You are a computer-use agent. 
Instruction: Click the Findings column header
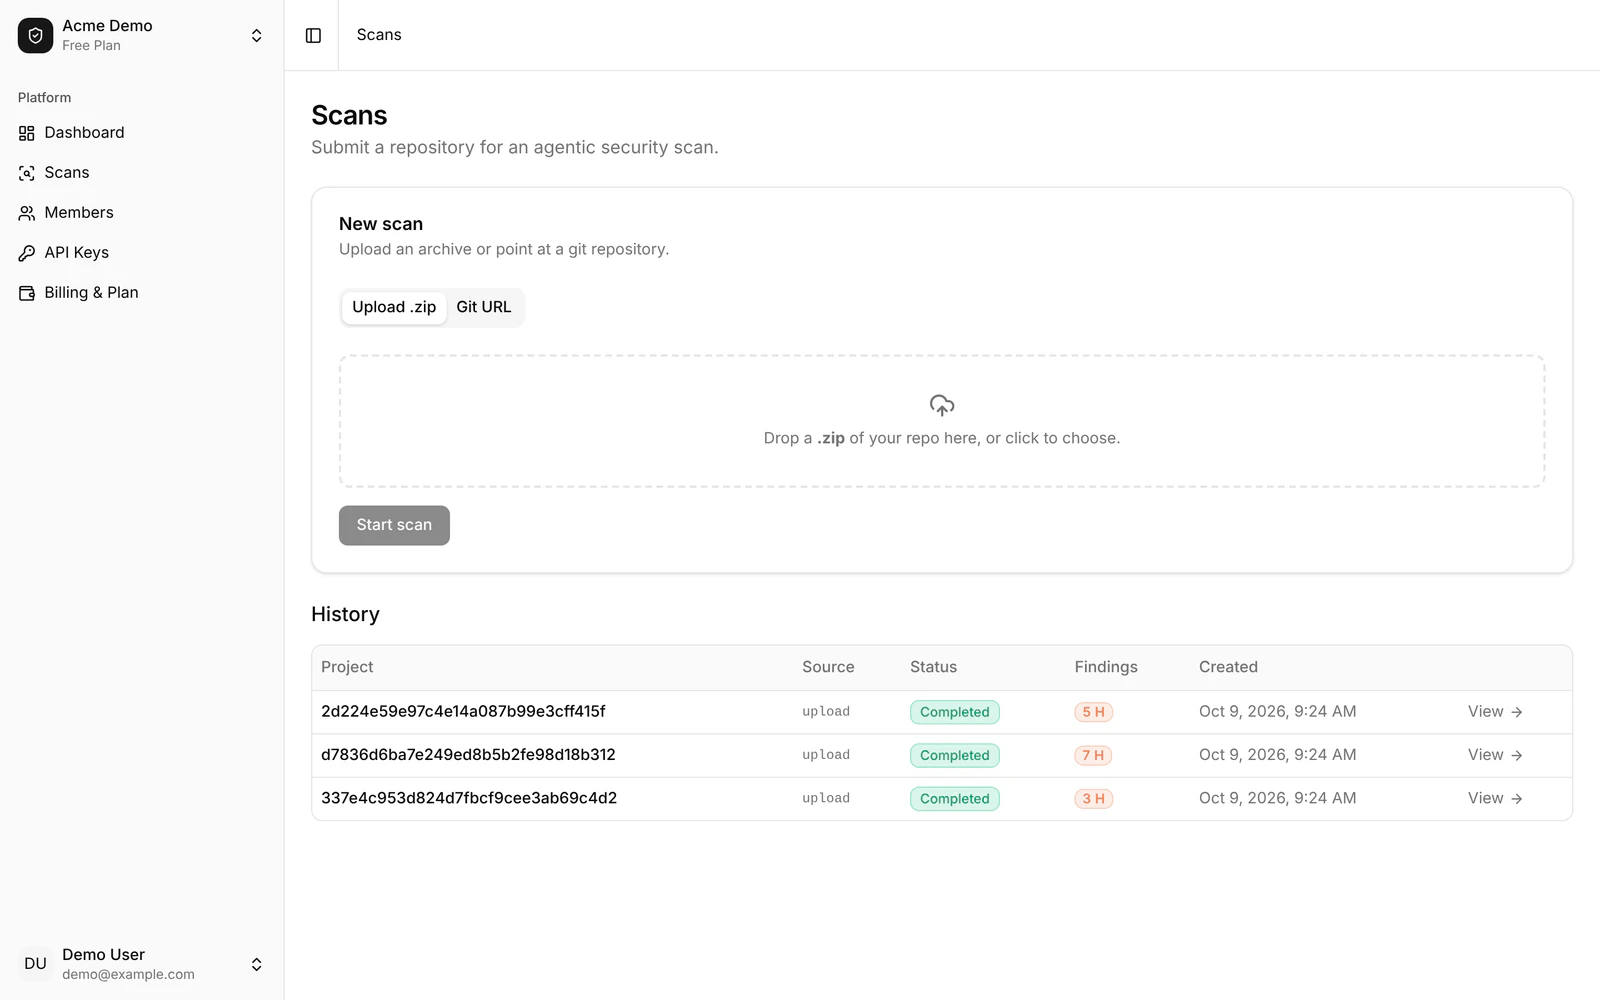pyautogui.click(x=1106, y=667)
